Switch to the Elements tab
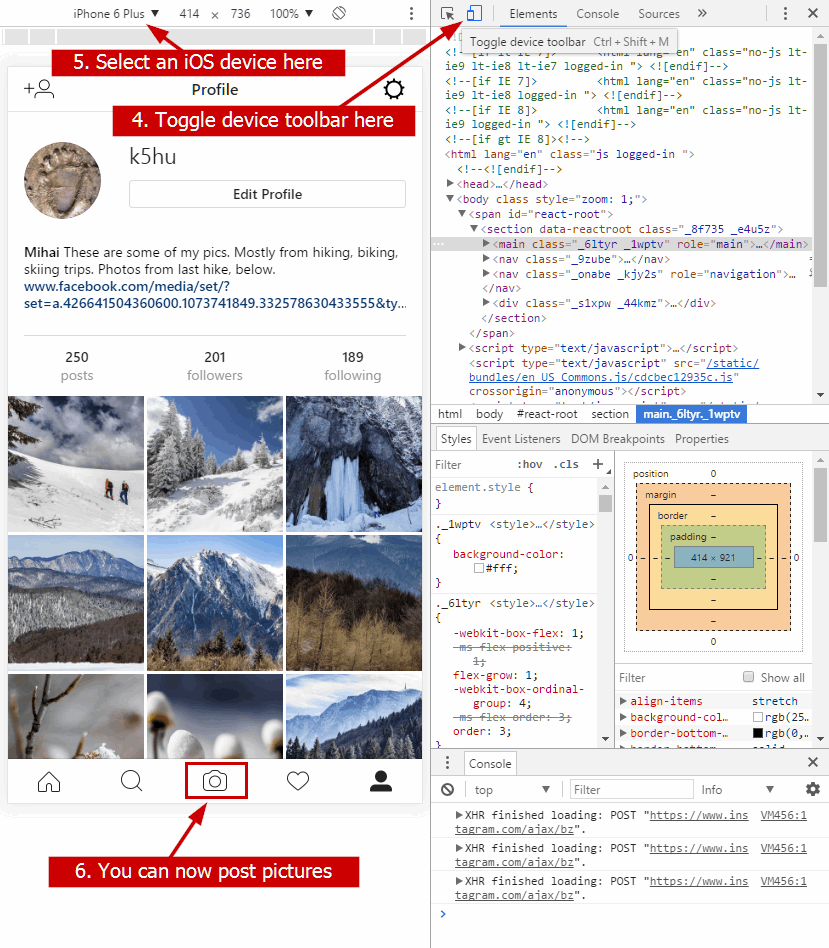Image resolution: width=829 pixels, height=948 pixels. coord(533,14)
